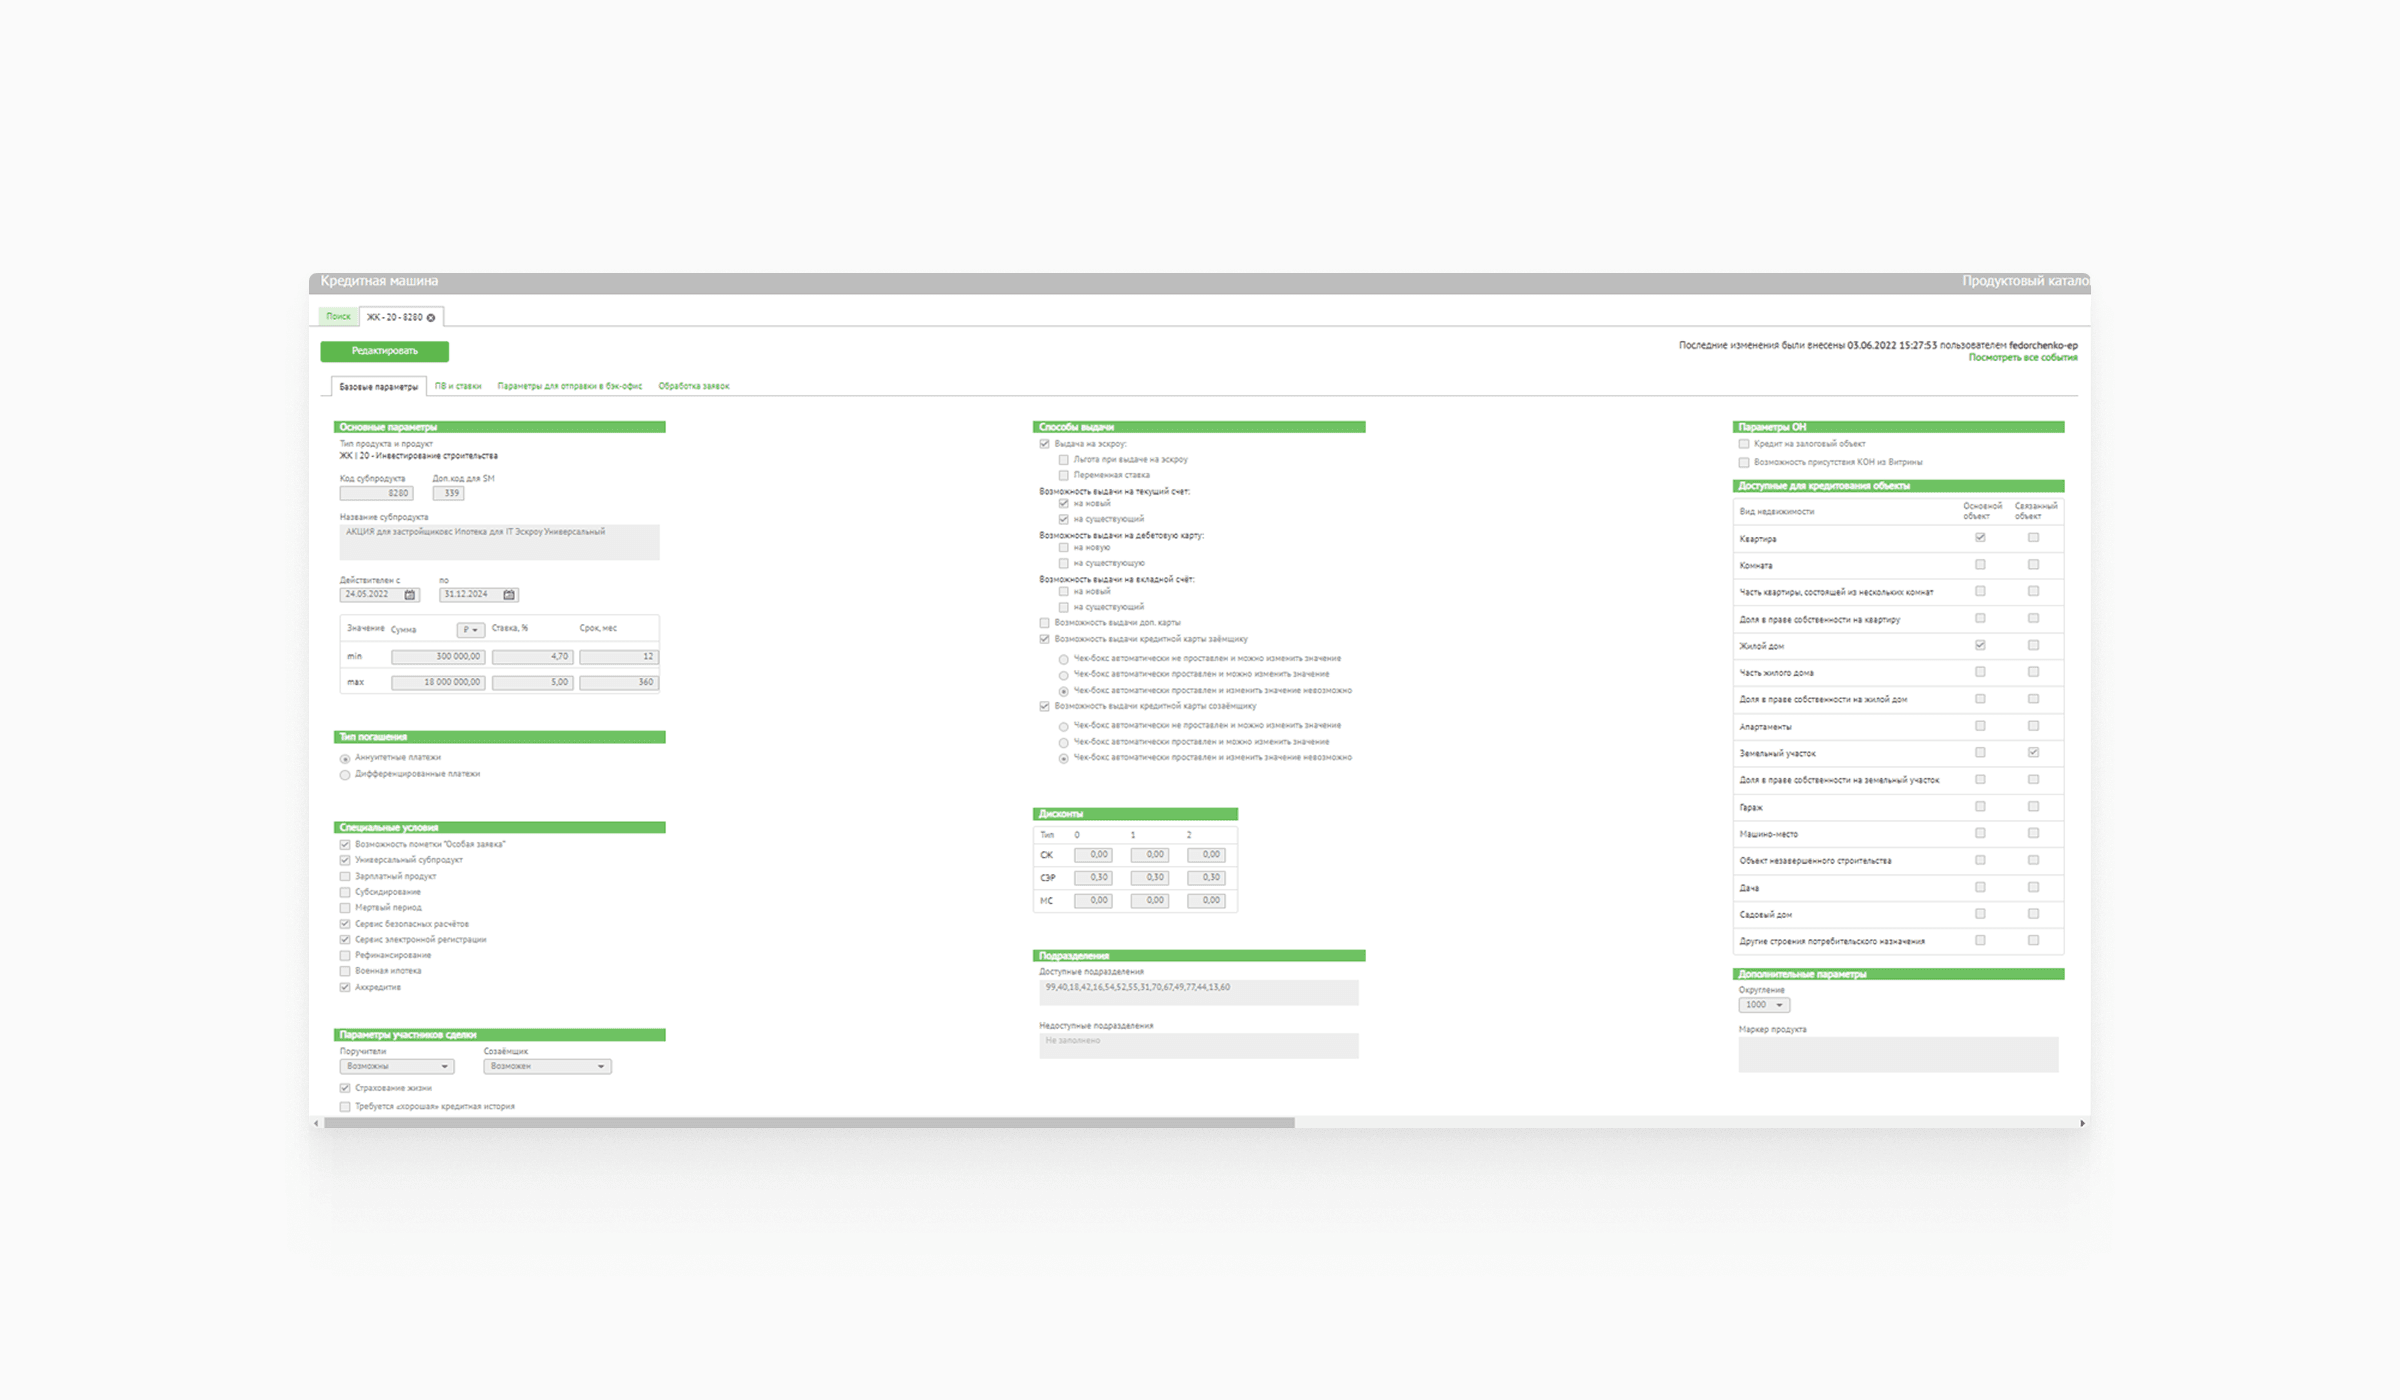This screenshot has height=1400, width=2400.
Task: Toggle Сервис безопасных расчётов checkbox
Action: pyautogui.click(x=345, y=924)
